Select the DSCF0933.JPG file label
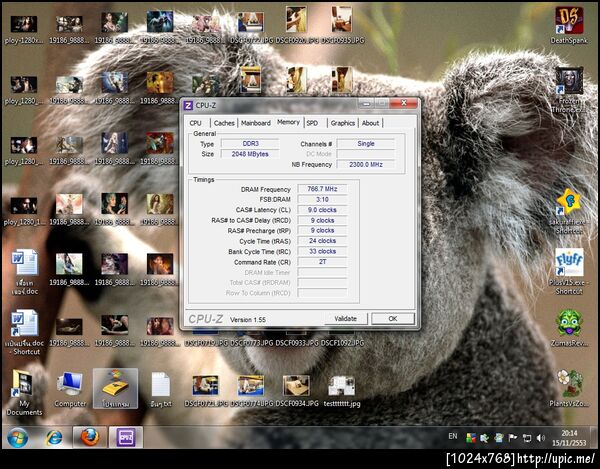This screenshot has width=600, height=469. [297, 343]
